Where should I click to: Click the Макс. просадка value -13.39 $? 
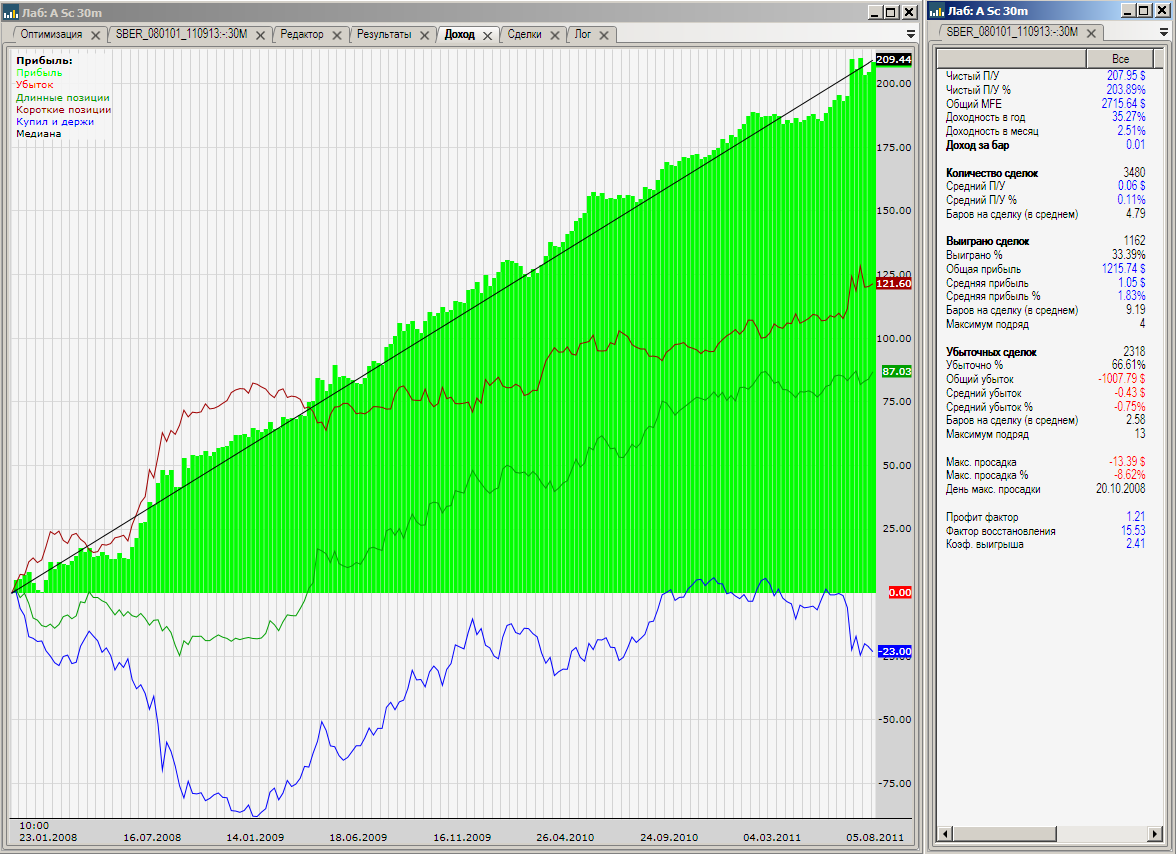tap(1127, 462)
